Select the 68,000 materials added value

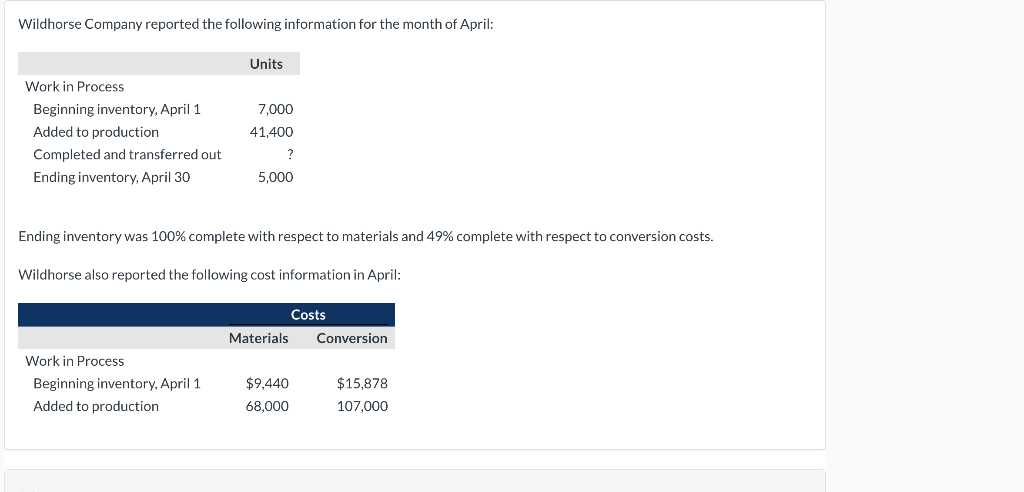click(x=267, y=406)
